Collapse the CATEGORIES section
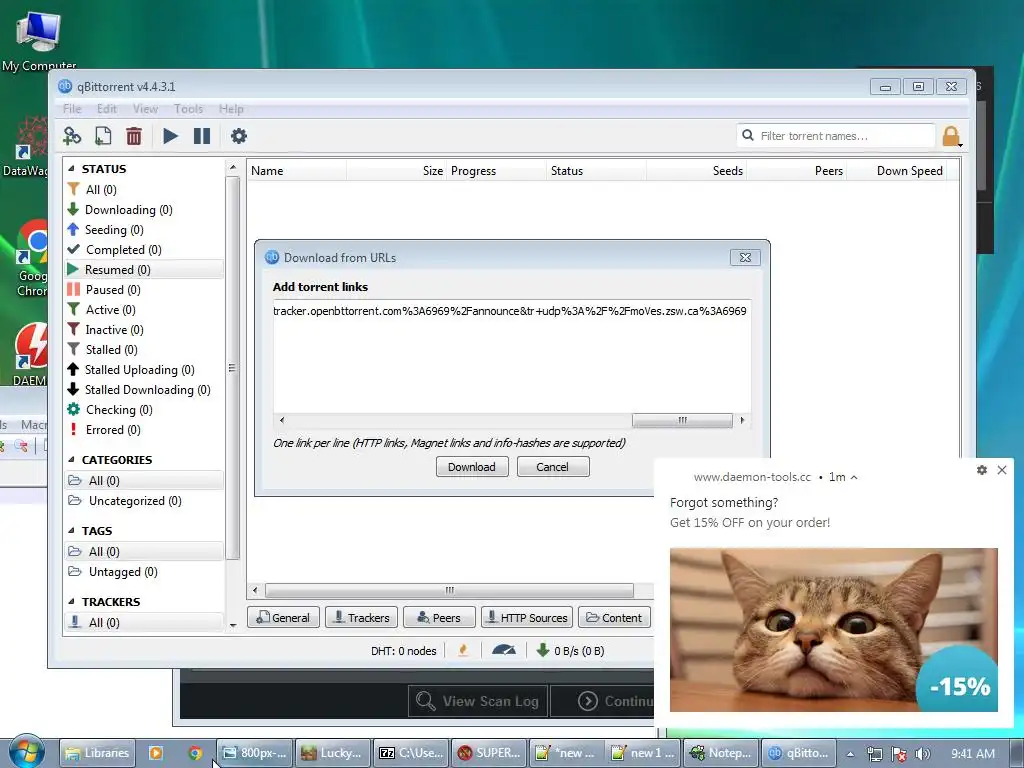Screen dimensions: 1024x768 point(71,460)
